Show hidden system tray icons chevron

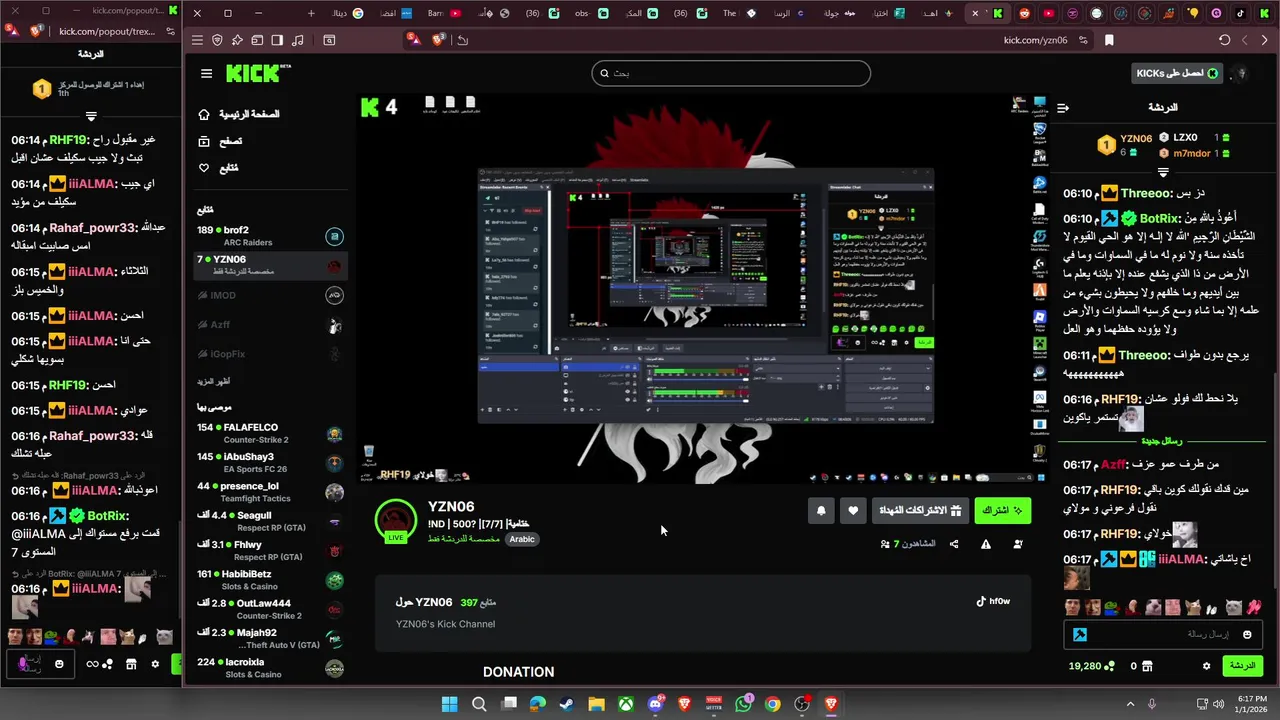click(1131, 704)
